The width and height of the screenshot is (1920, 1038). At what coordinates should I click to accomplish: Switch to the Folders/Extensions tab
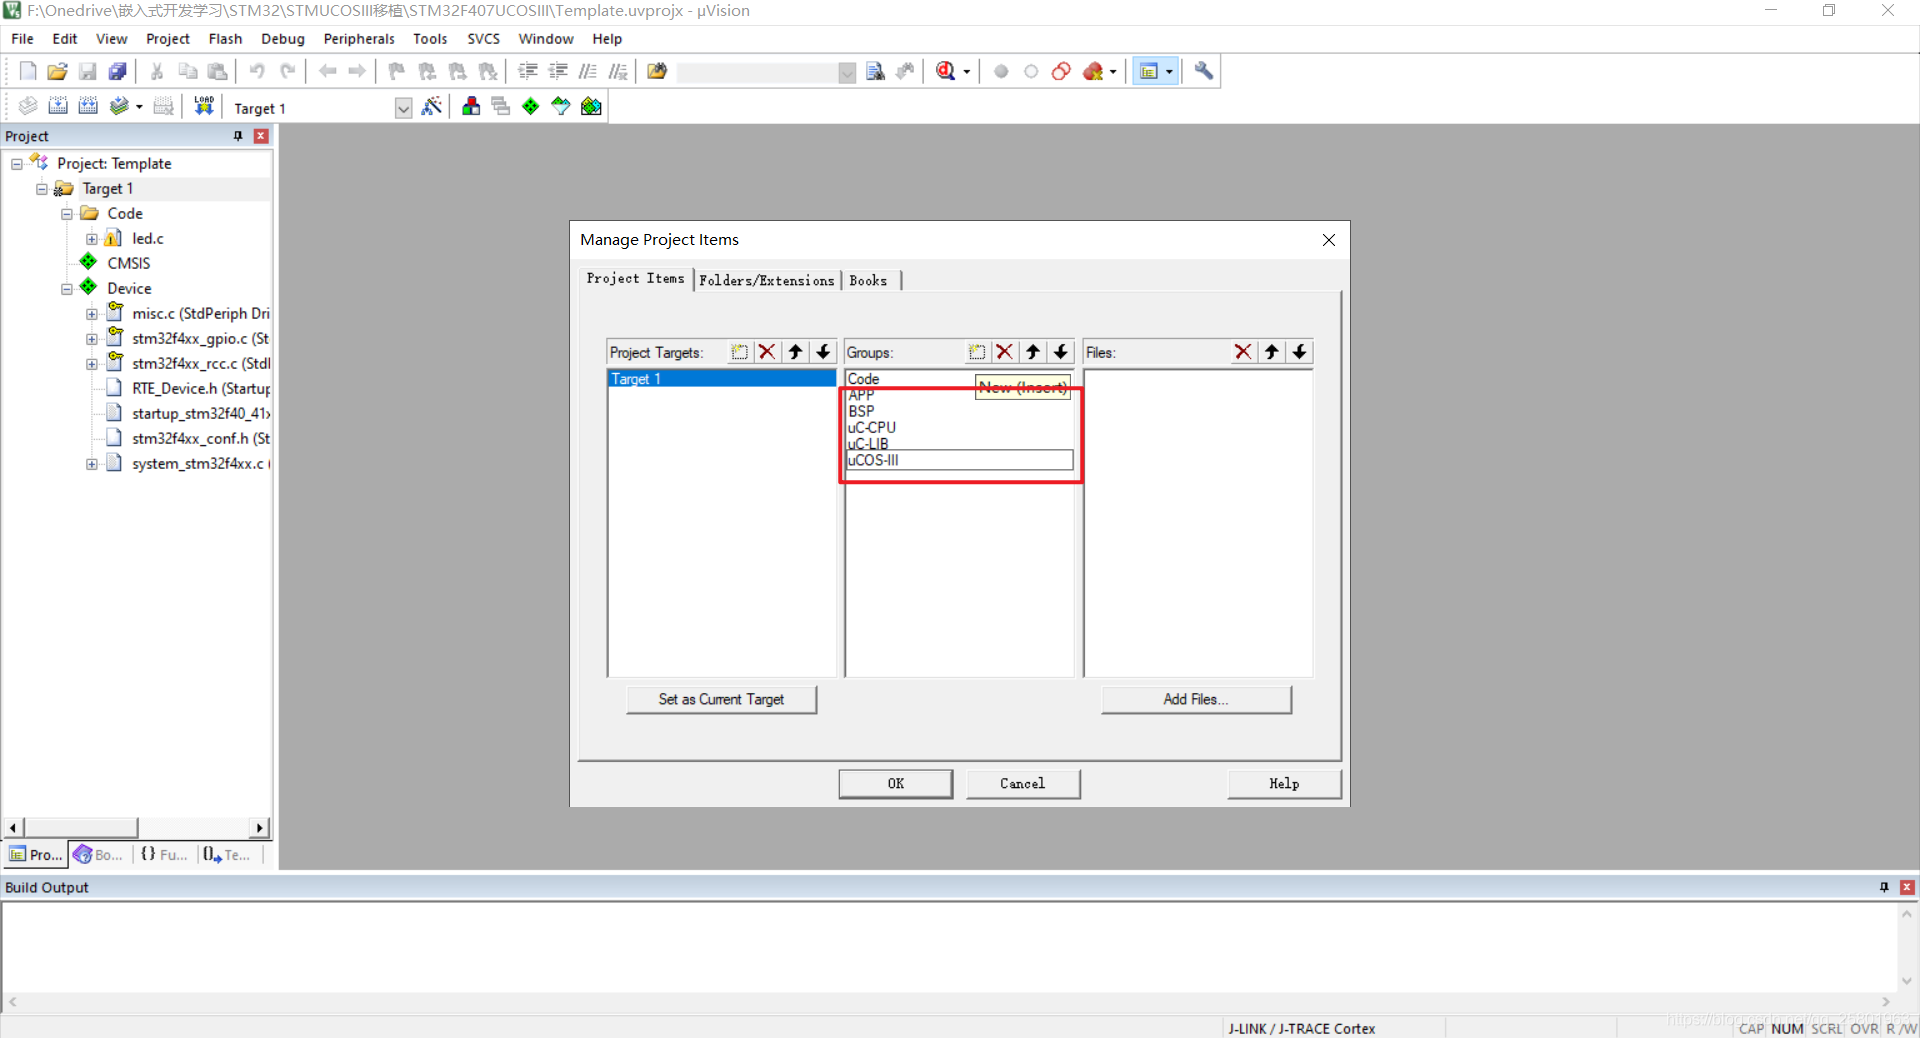pos(767,280)
